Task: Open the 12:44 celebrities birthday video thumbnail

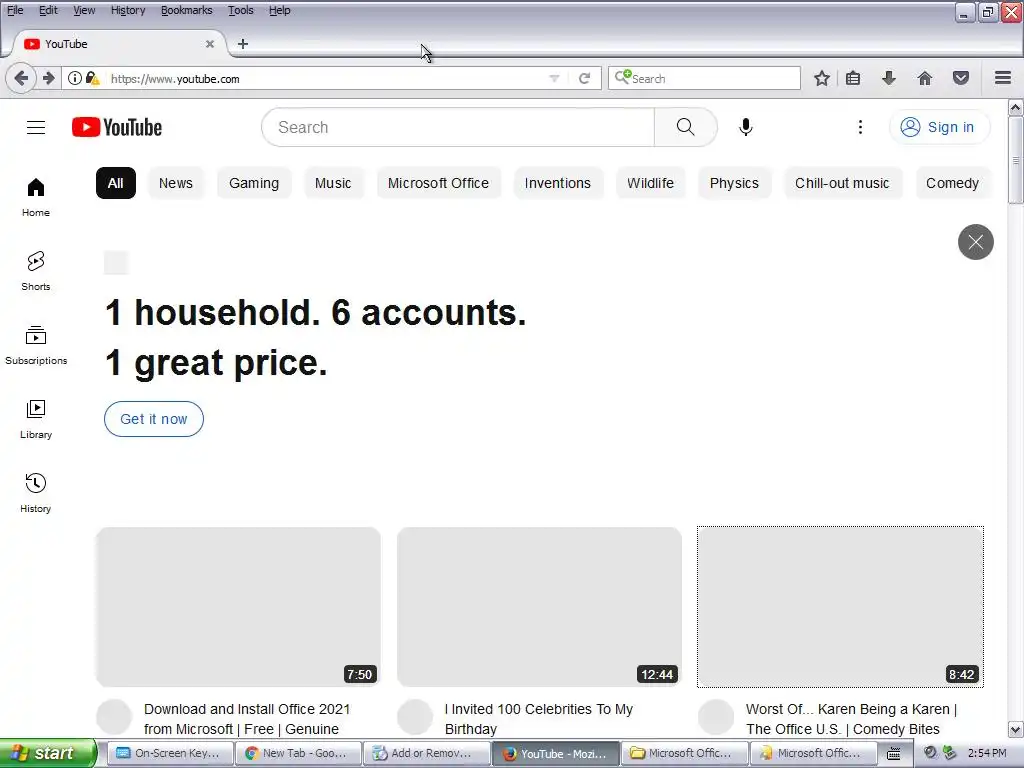Action: pyautogui.click(x=539, y=607)
